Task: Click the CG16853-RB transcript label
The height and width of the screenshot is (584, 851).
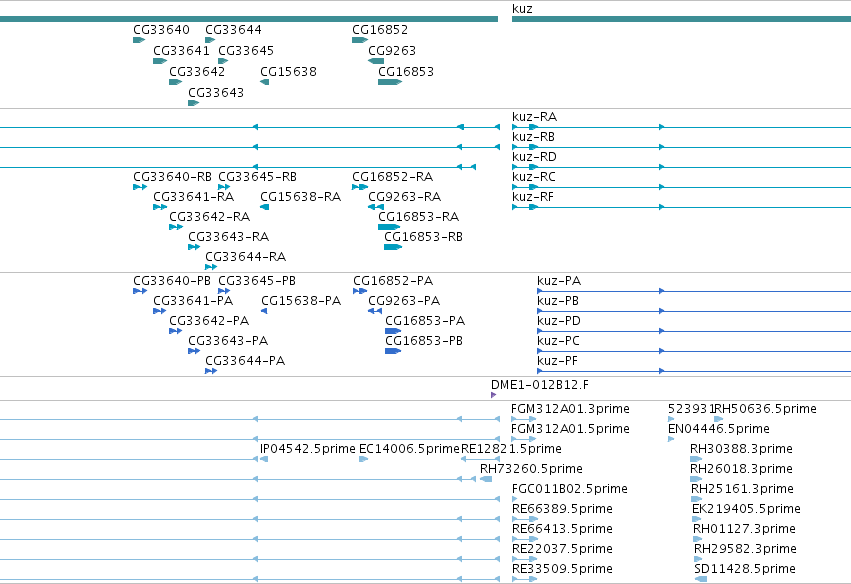Action: click(x=424, y=237)
